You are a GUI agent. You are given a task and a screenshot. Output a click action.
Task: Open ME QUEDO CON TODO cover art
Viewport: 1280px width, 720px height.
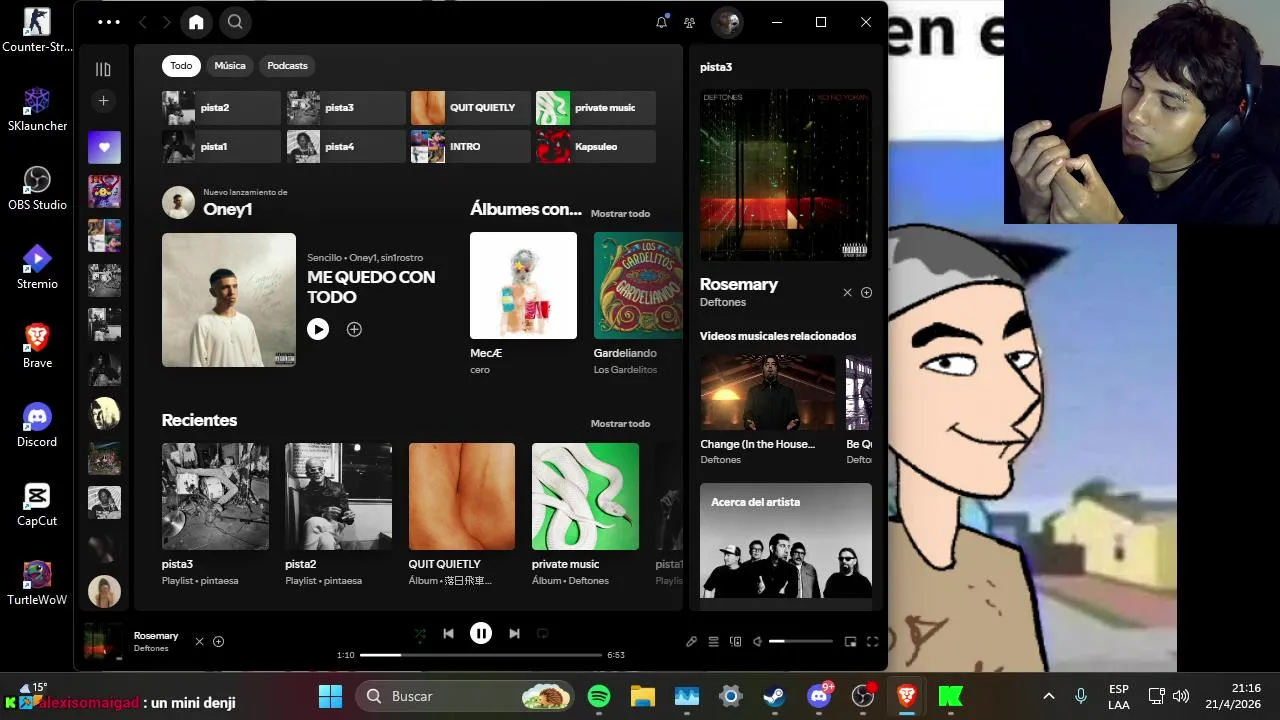229,300
